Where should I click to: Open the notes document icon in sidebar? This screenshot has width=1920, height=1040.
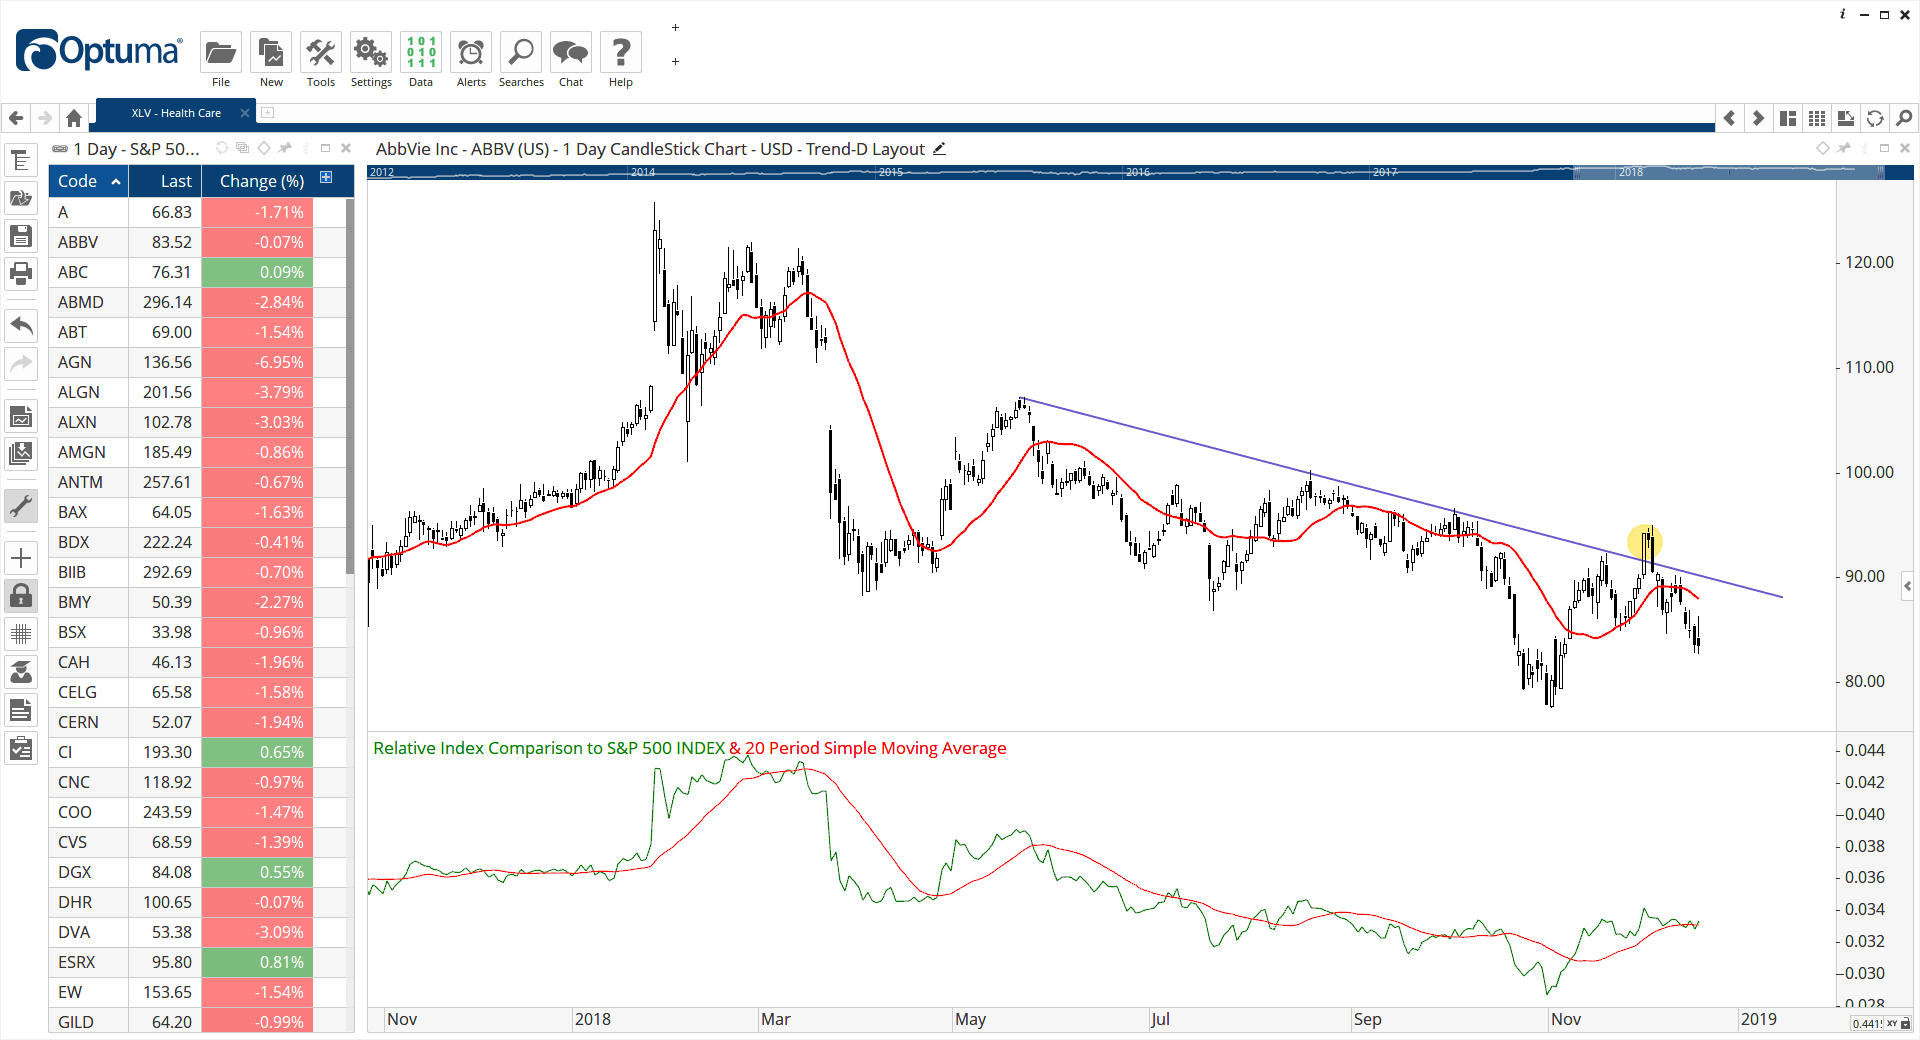pyautogui.click(x=21, y=711)
